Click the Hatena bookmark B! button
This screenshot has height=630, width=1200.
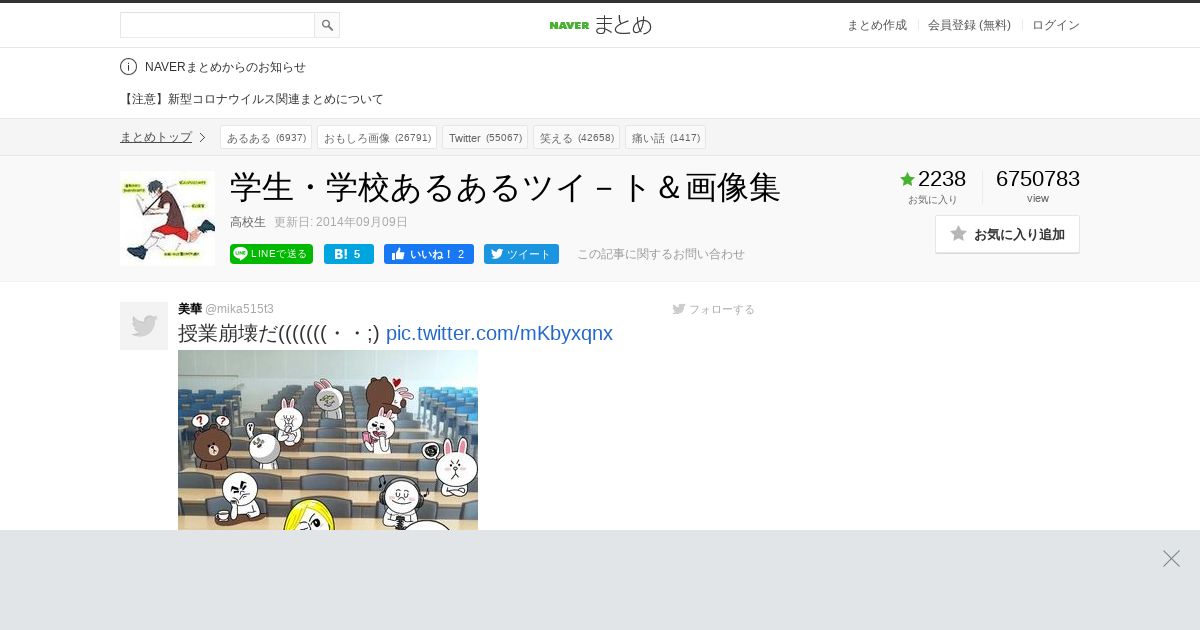click(x=349, y=254)
